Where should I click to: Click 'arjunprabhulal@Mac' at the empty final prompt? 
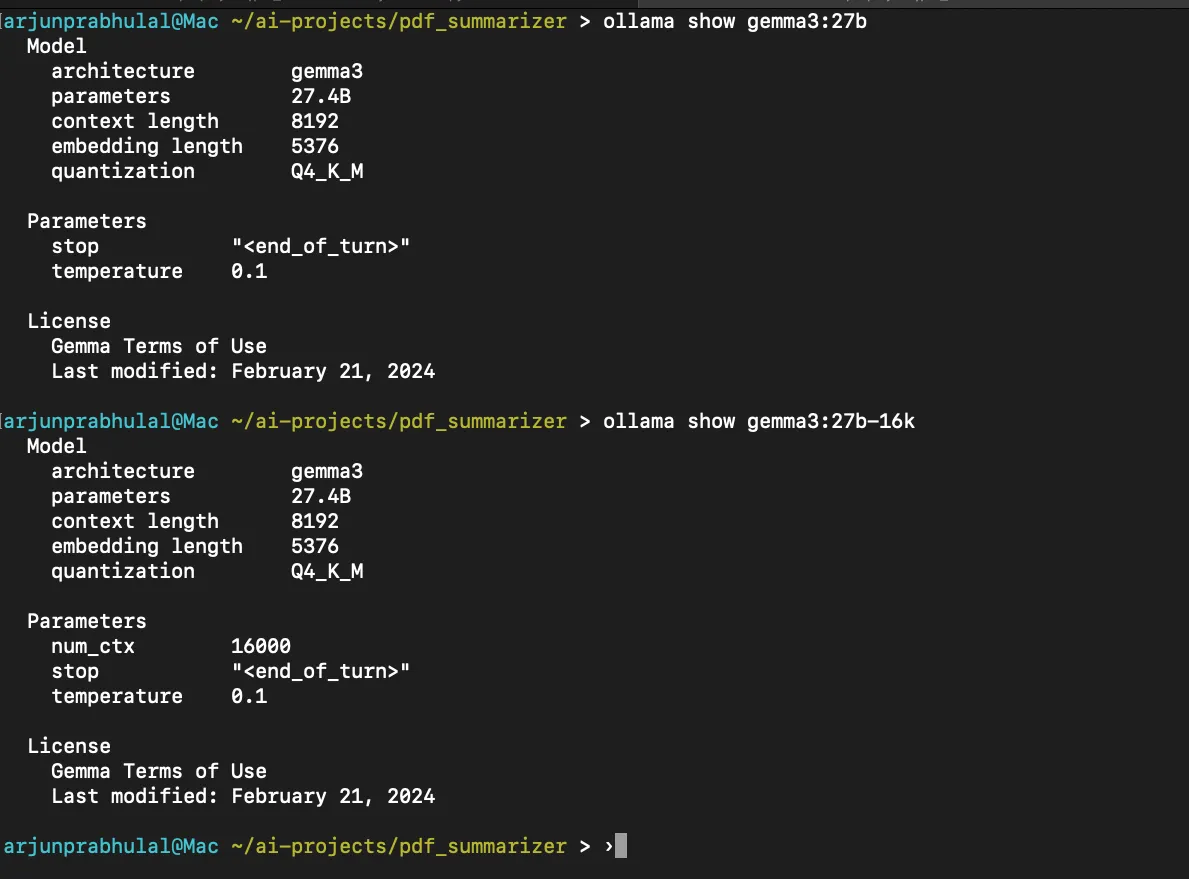point(111,846)
